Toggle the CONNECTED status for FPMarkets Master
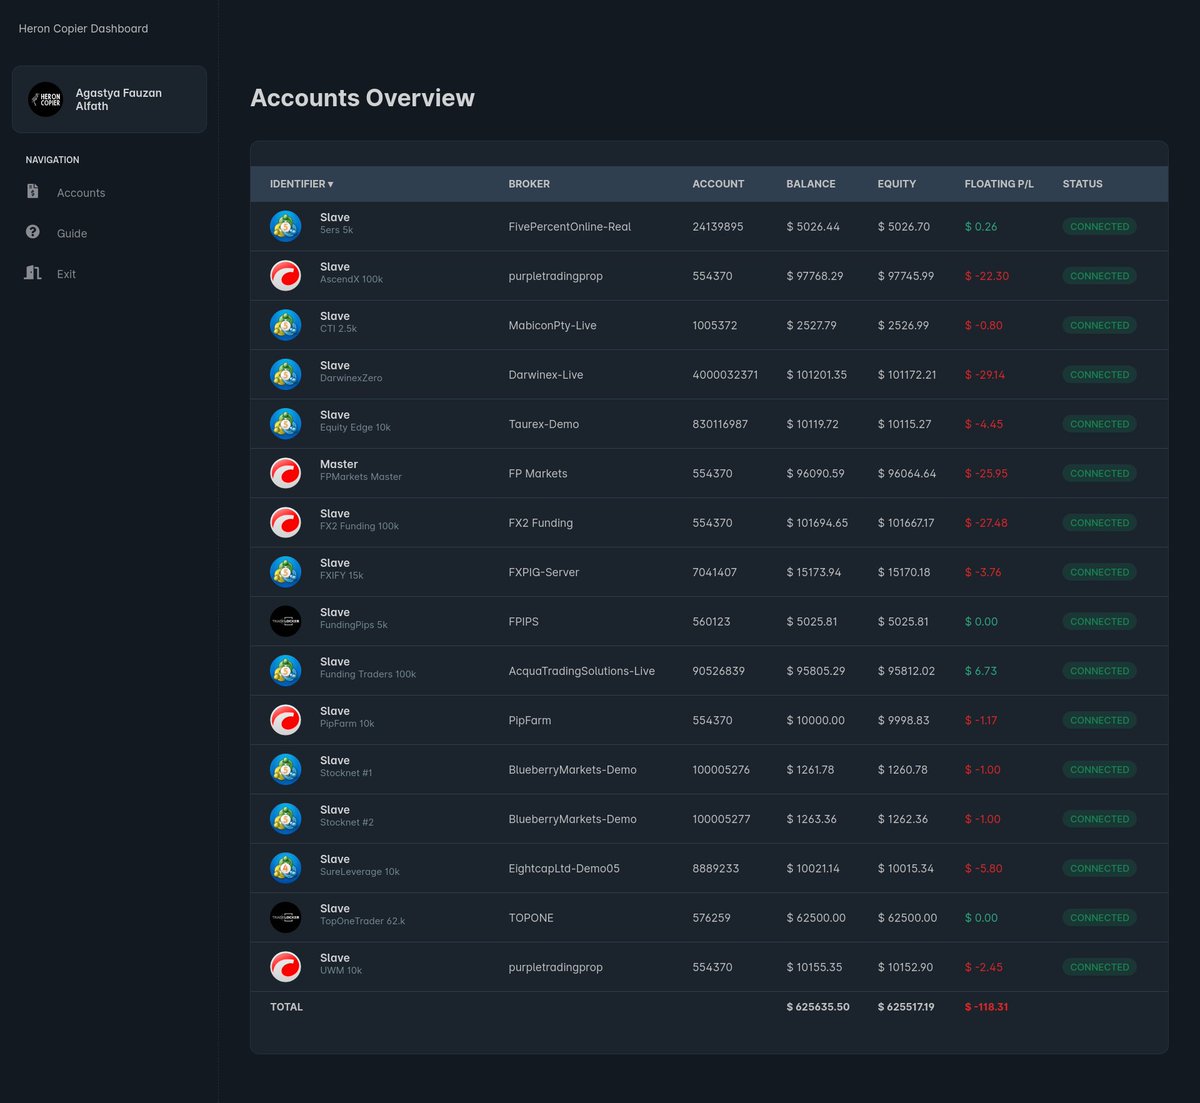 (1099, 472)
